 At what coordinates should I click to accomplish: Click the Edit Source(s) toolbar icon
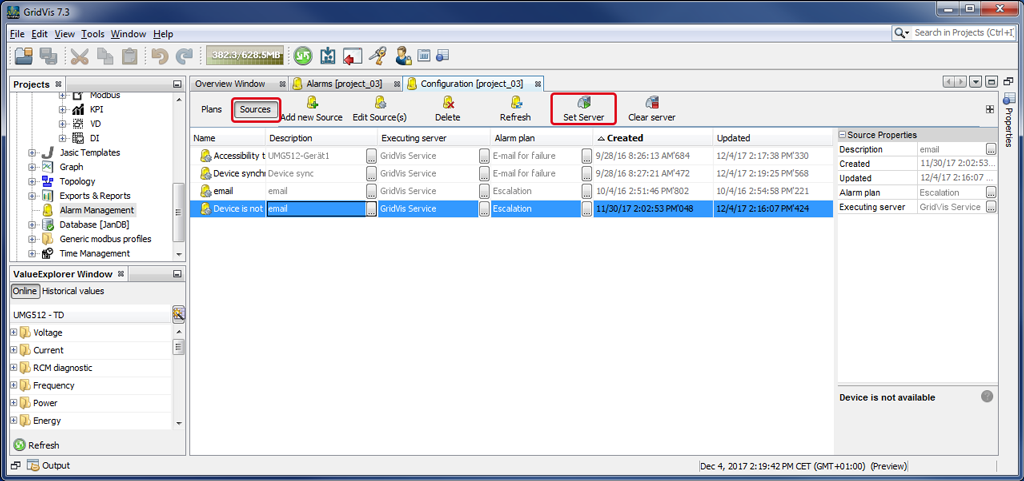(380, 102)
